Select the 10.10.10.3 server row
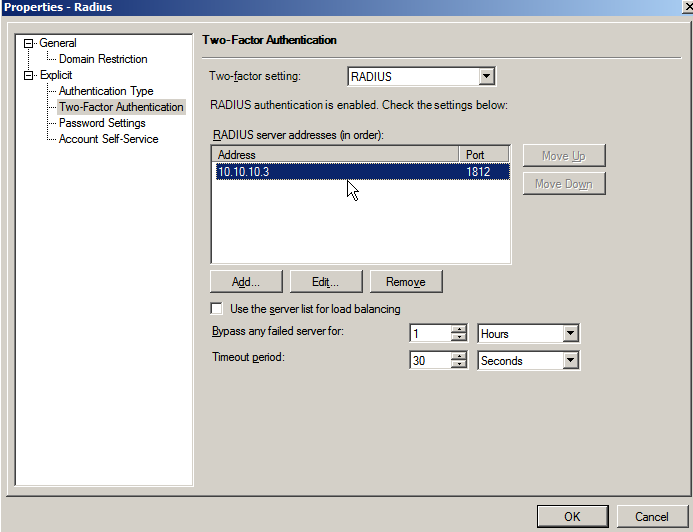 click(362, 171)
